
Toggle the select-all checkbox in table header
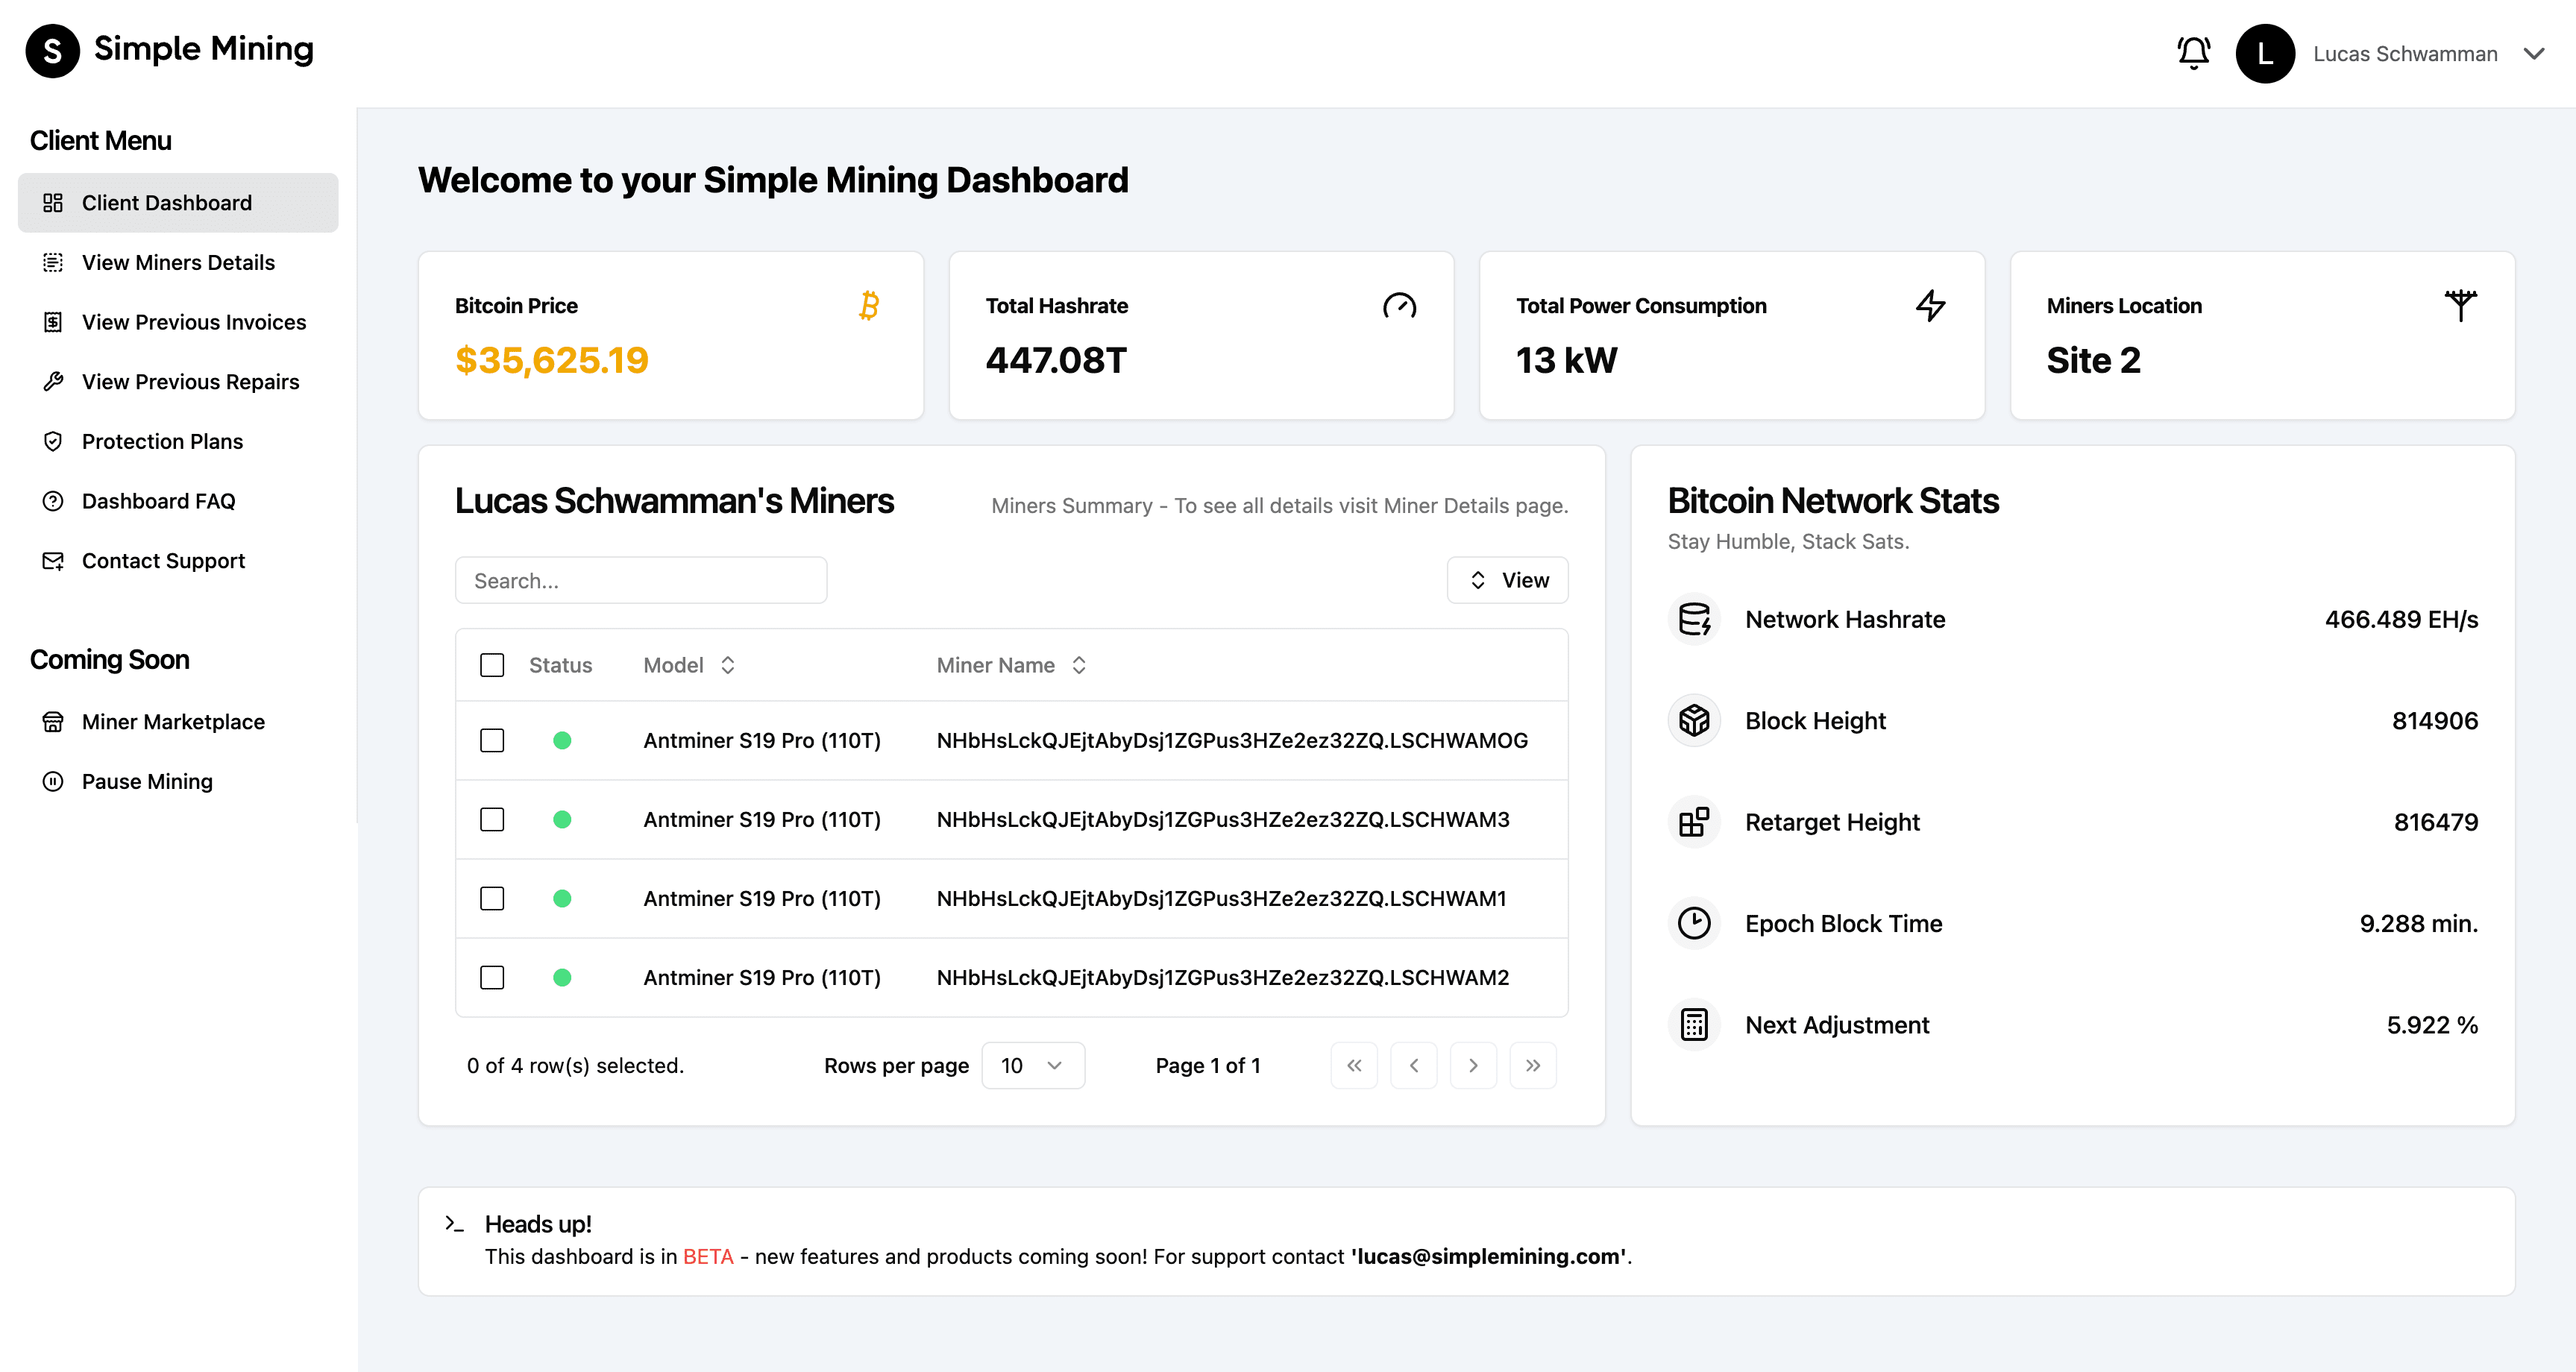point(492,665)
